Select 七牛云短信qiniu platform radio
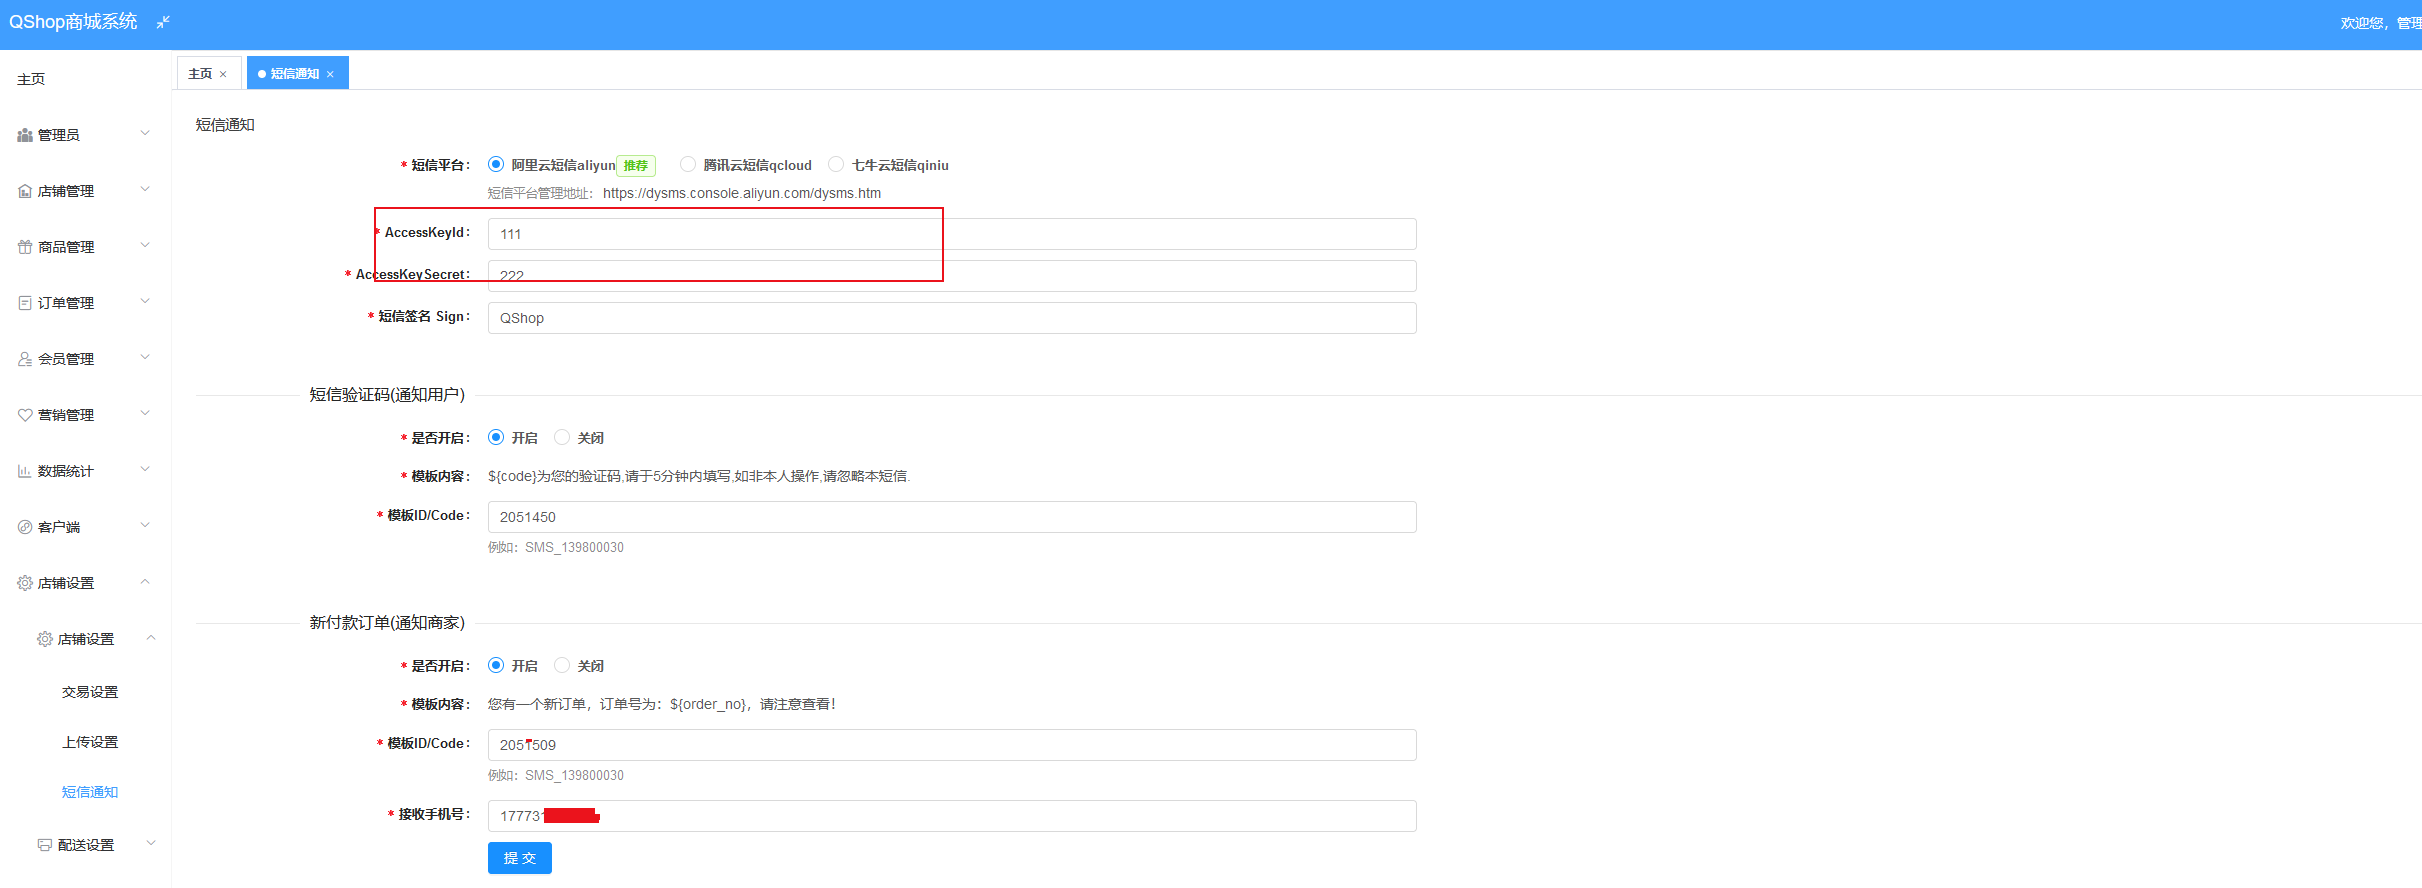2422x888 pixels. click(836, 164)
